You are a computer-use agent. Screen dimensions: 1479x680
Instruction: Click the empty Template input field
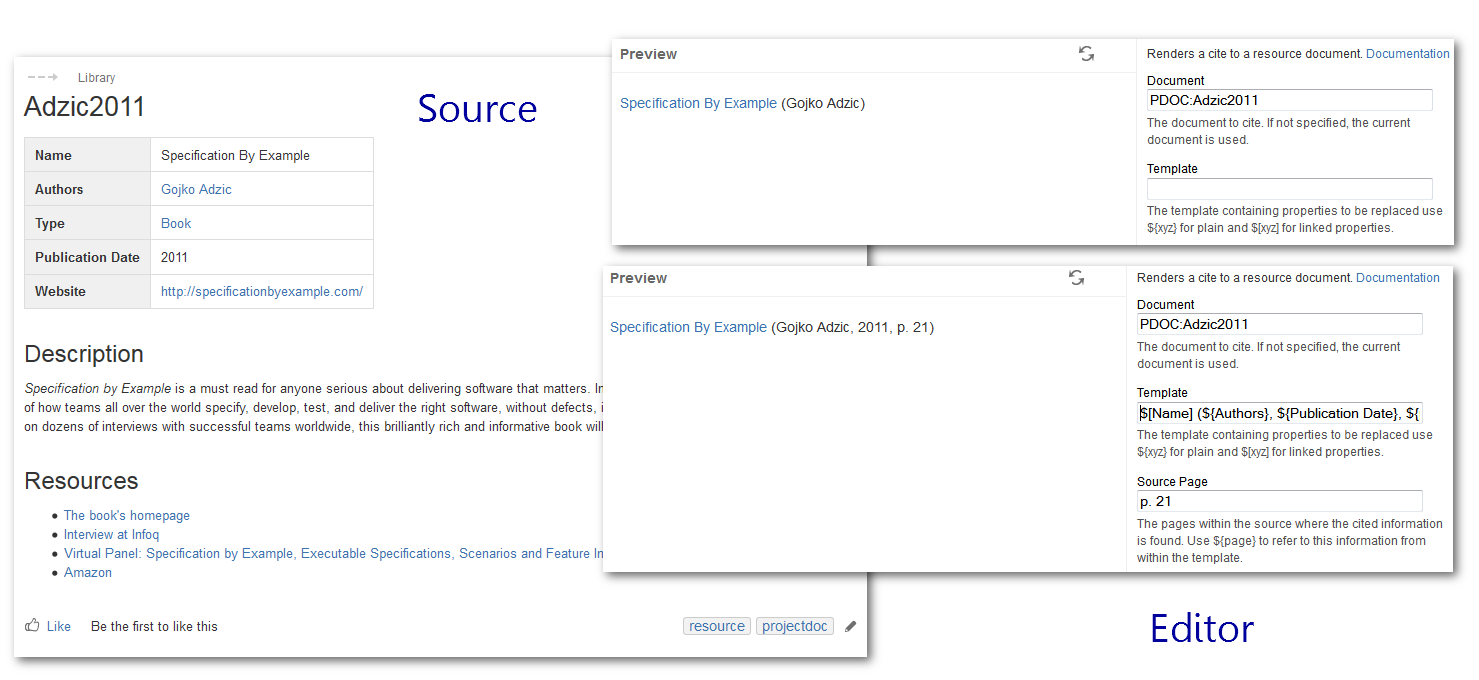coord(1289,189)
